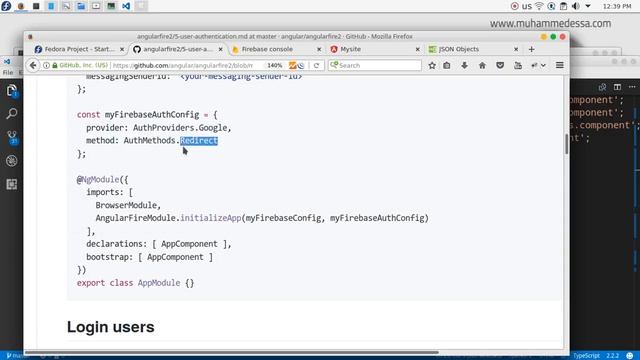Image resolution: width=640 pixels, height=360 pixels.
Task: Open a new Firefox tab
Action: (x=531, y=49)
